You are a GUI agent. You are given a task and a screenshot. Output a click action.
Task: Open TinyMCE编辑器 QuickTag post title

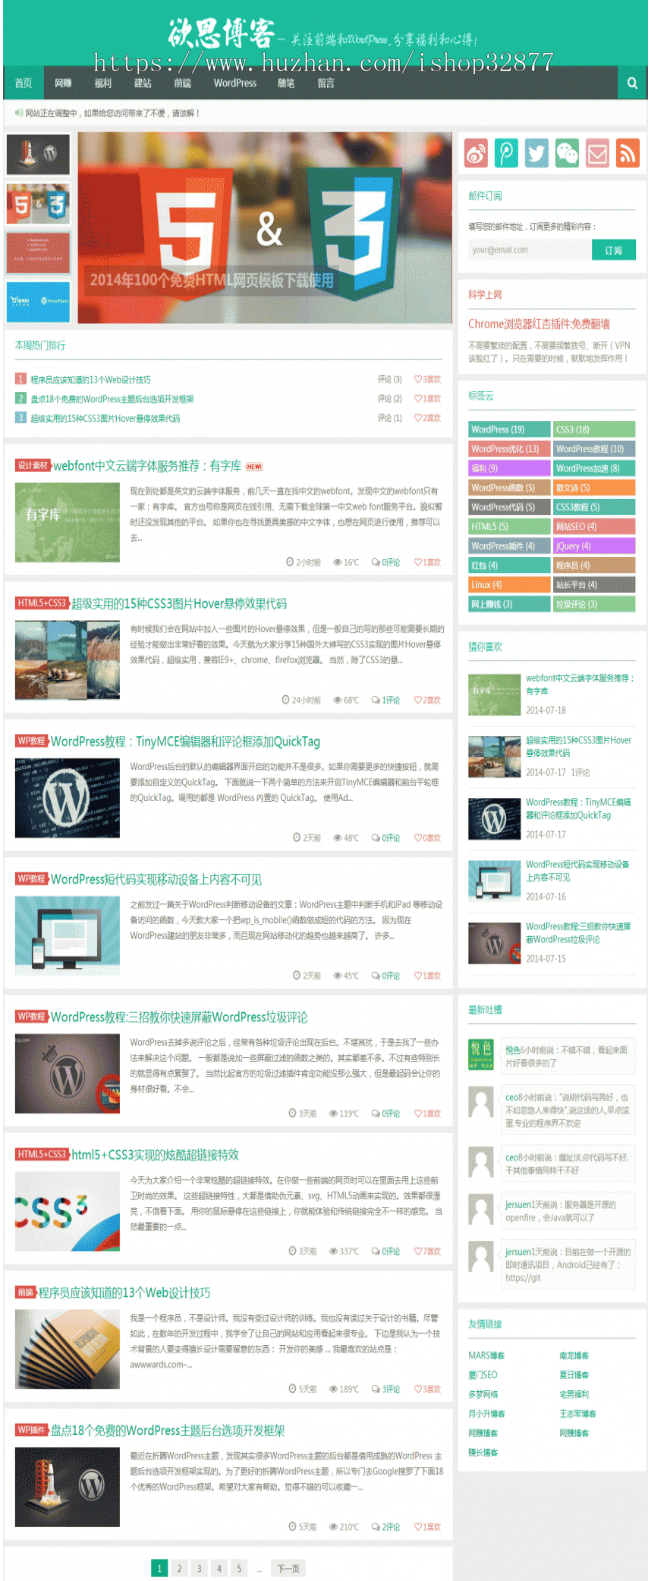(x=185, y=741)
